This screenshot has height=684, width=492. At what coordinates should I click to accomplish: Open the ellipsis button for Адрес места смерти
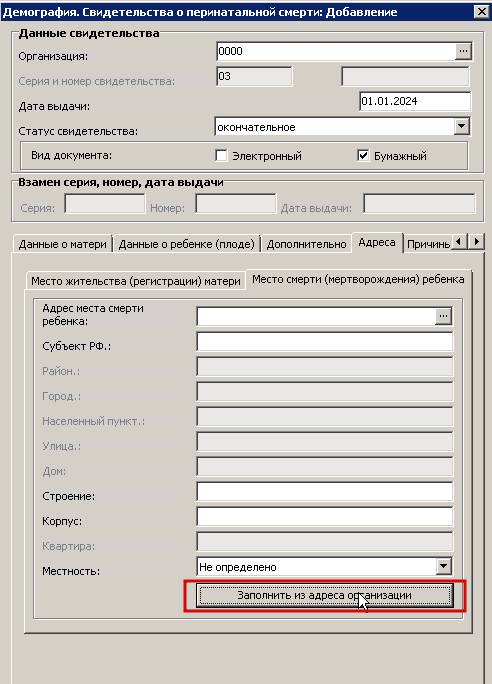[x=443, y=316]
